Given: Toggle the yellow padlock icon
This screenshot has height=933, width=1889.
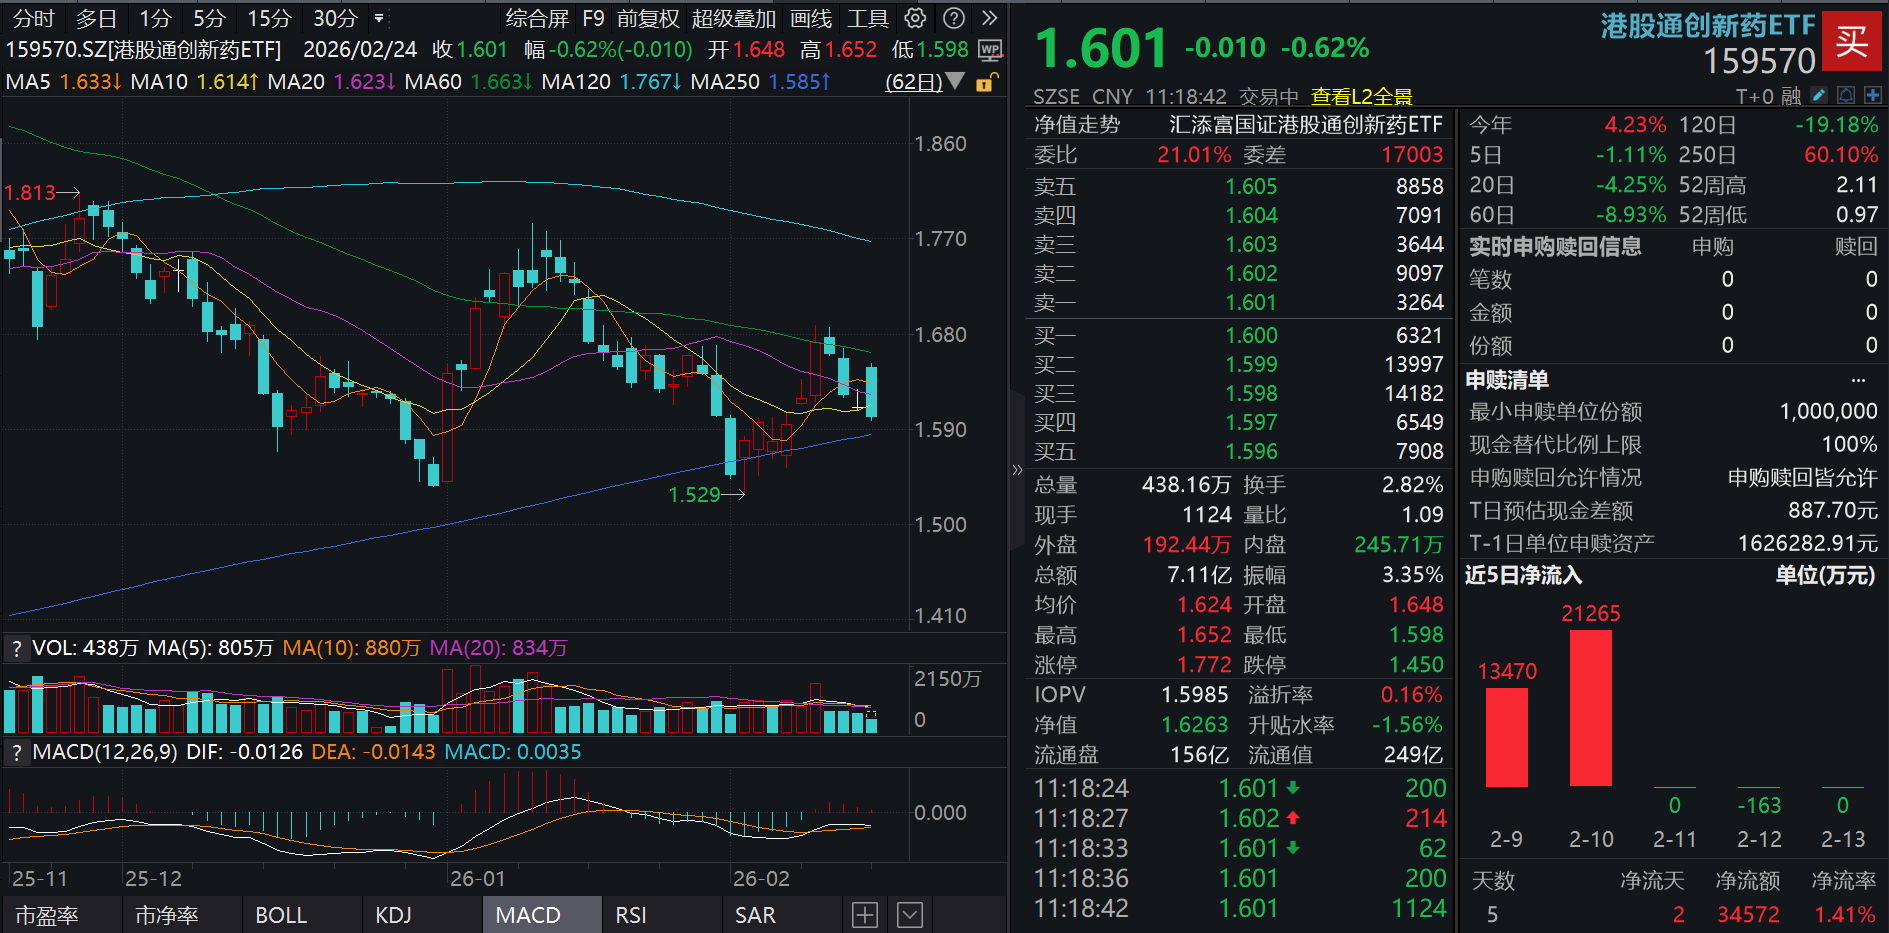Looking at the screenshot, I should [x=987, y=82].
